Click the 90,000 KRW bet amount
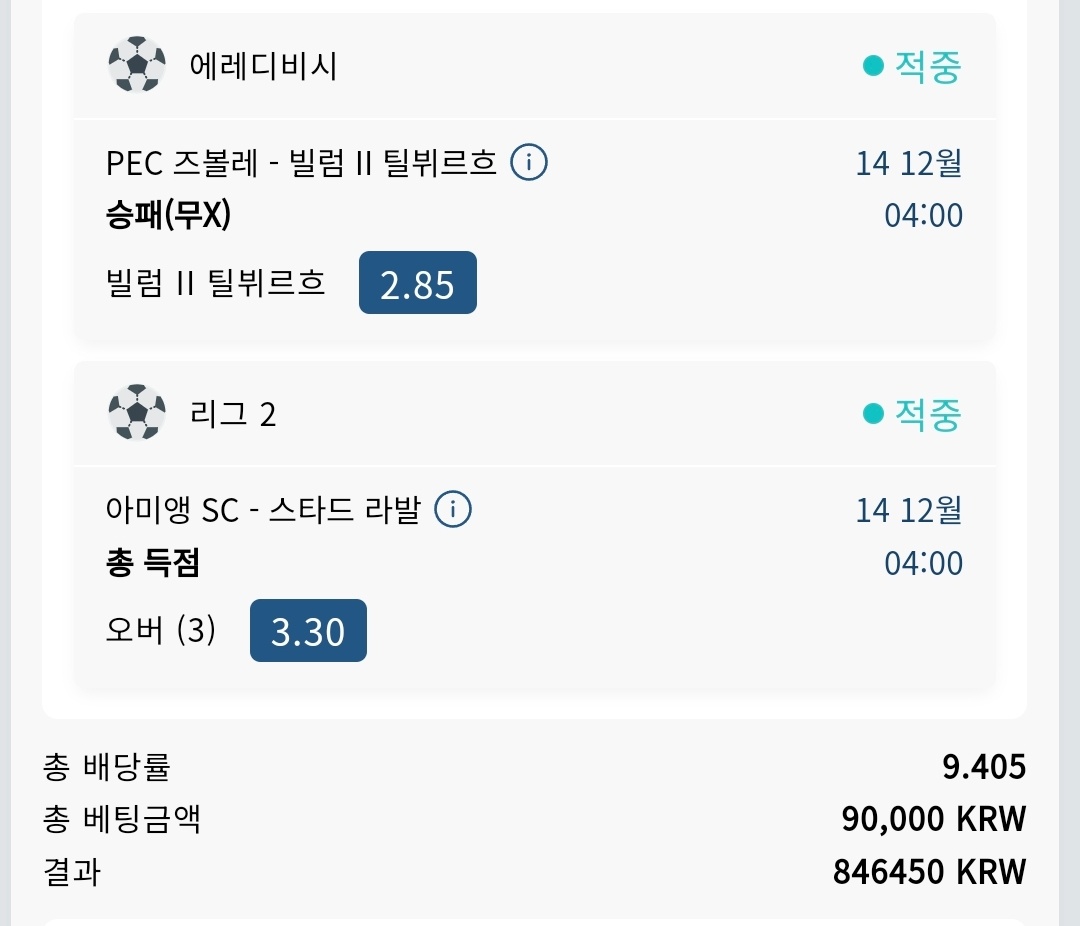Viewport: 1080px width, 926px height. click(934, 820)
